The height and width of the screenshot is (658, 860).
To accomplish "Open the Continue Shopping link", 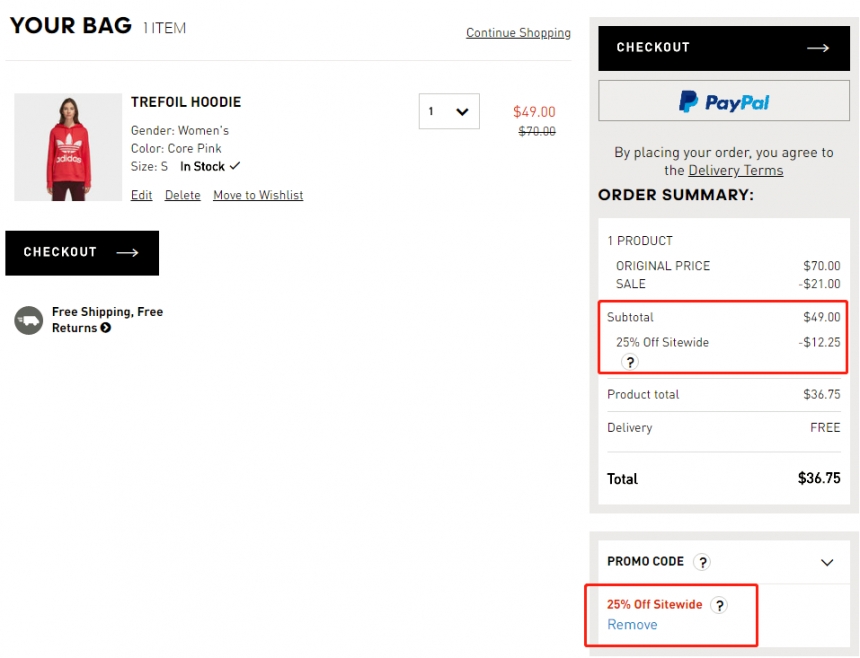I will (518, 33).
